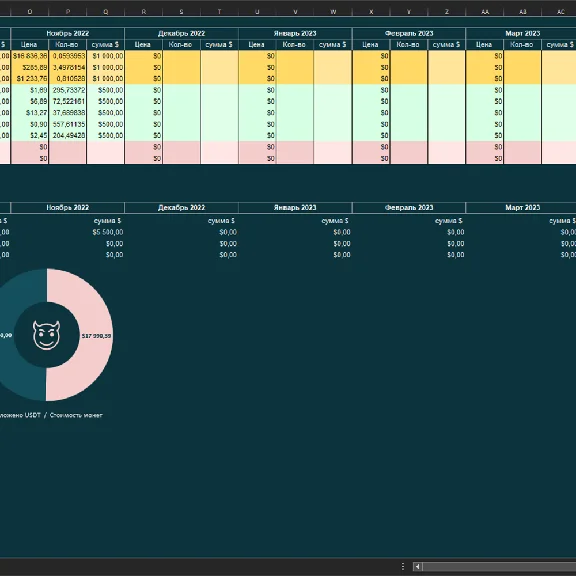Click the chart caption 'Стоимость монет'
Screen dimensions: 576x576
pyautogui.click(x=76, y=415)
